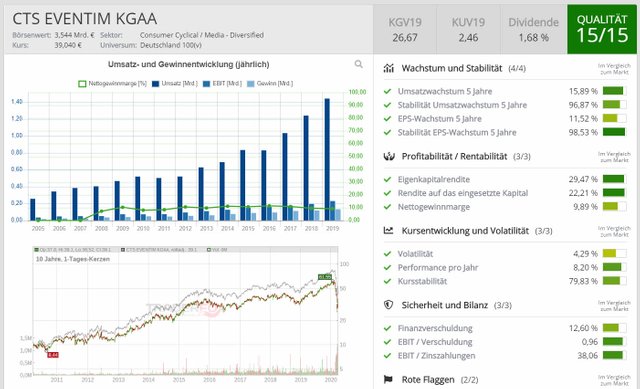Click checkmark beside Umsatzwachstum 5 Jahre
This screenshot has height=389, width=640.
click(x=387, y=91)
